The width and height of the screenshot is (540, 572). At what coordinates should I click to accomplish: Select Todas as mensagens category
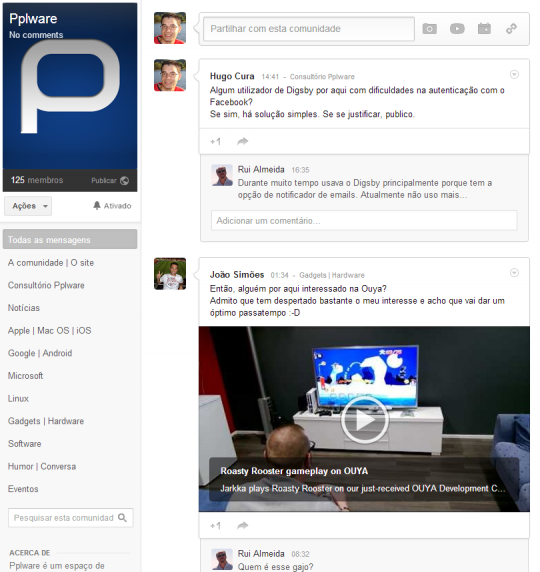pos(70,239)
